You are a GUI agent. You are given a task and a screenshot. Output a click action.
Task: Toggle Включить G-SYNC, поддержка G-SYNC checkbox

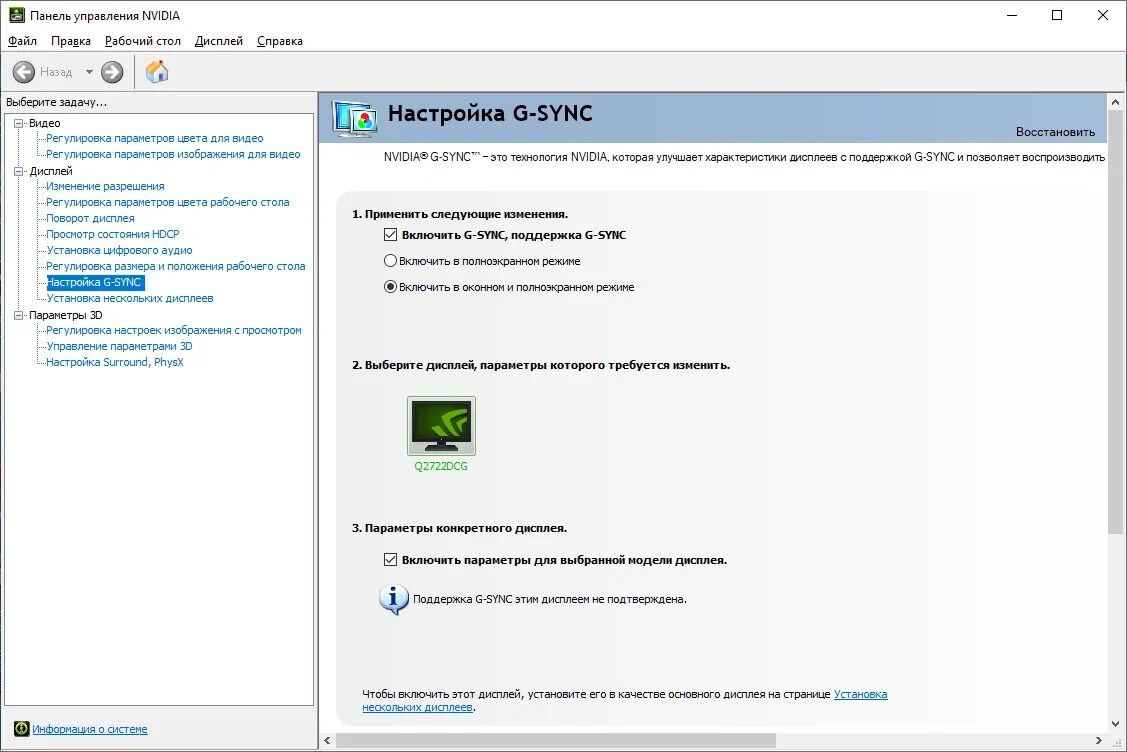pyautogui.click(x=390, y=234)
